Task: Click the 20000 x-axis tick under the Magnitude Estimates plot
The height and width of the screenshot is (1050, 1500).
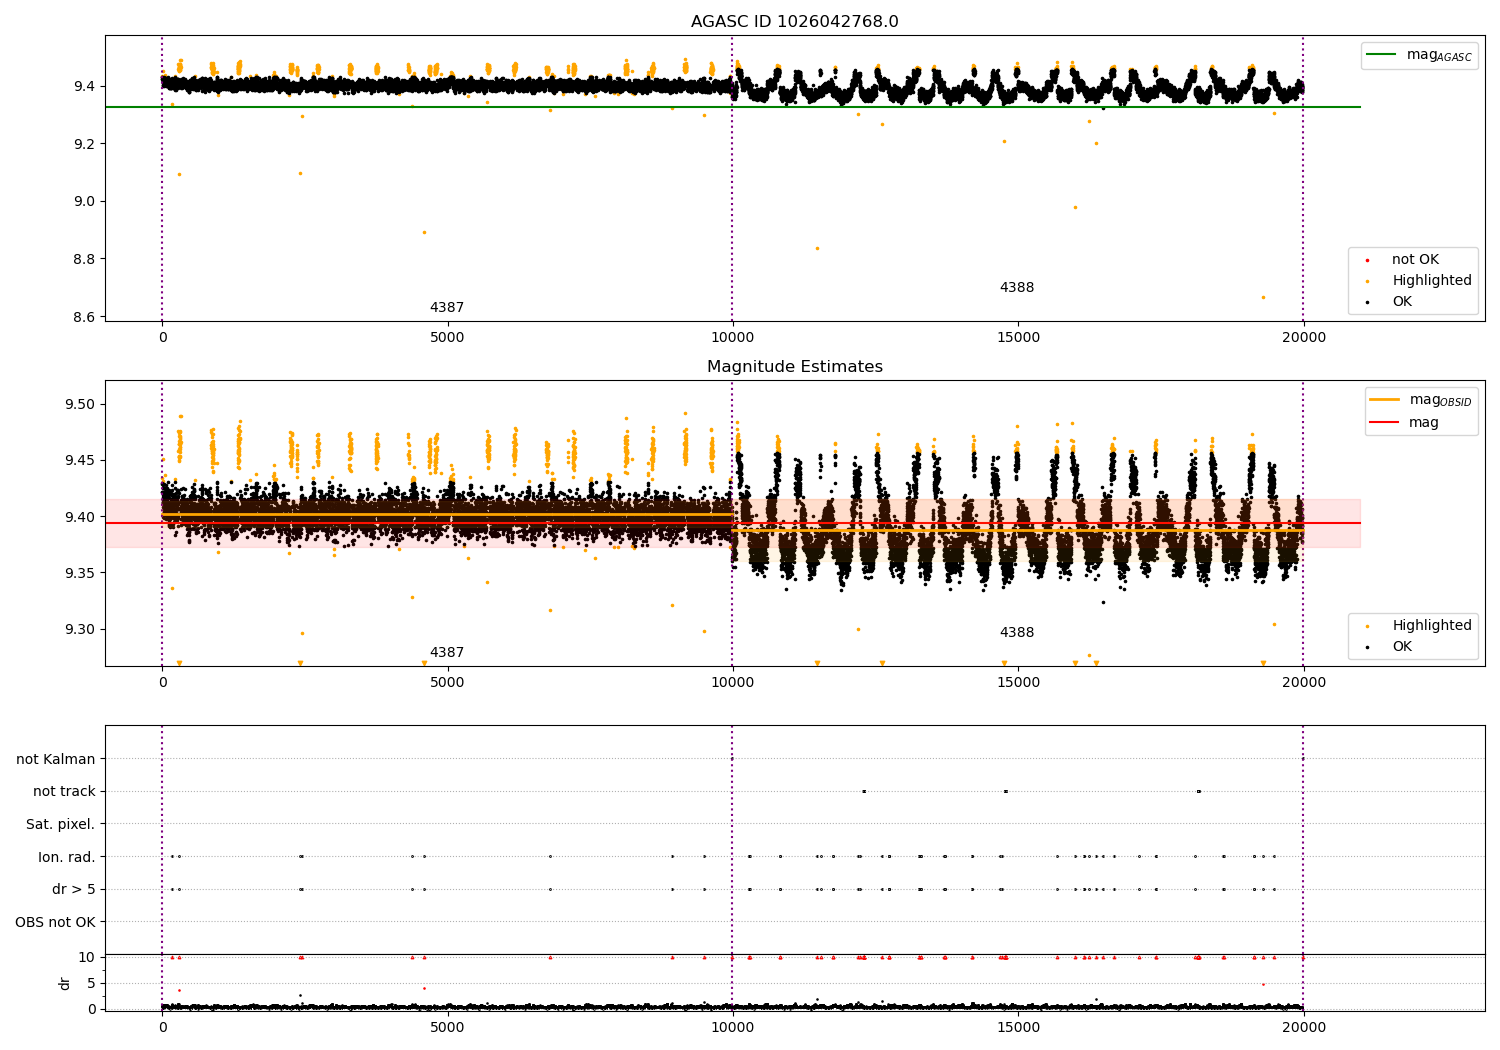Action: 1303,683
